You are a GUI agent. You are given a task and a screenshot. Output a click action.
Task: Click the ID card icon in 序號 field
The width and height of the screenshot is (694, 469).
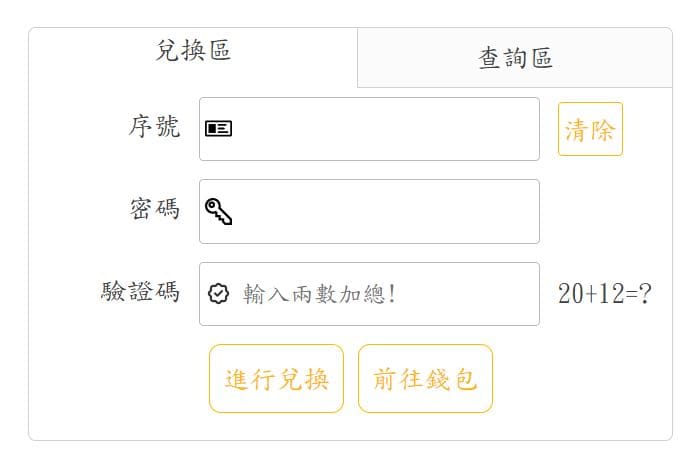pos(218,129)
